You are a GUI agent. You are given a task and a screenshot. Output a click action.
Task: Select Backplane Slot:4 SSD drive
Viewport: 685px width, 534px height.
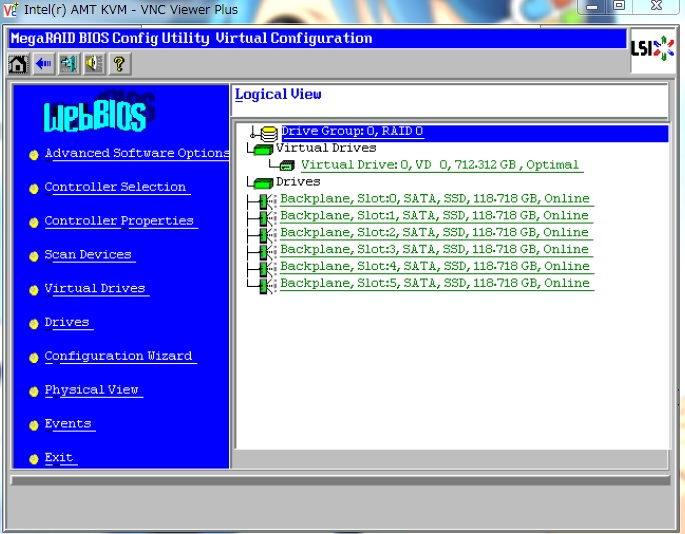pos(435,267)
